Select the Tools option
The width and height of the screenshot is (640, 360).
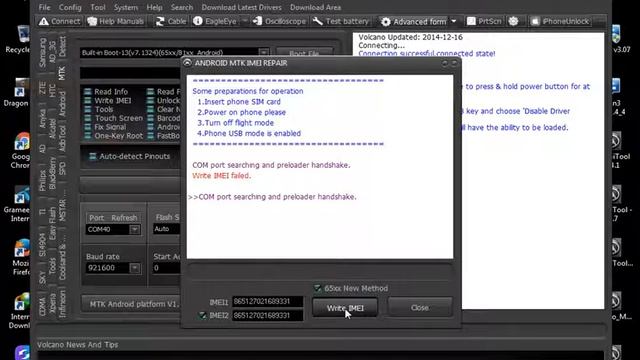(98, 109)
